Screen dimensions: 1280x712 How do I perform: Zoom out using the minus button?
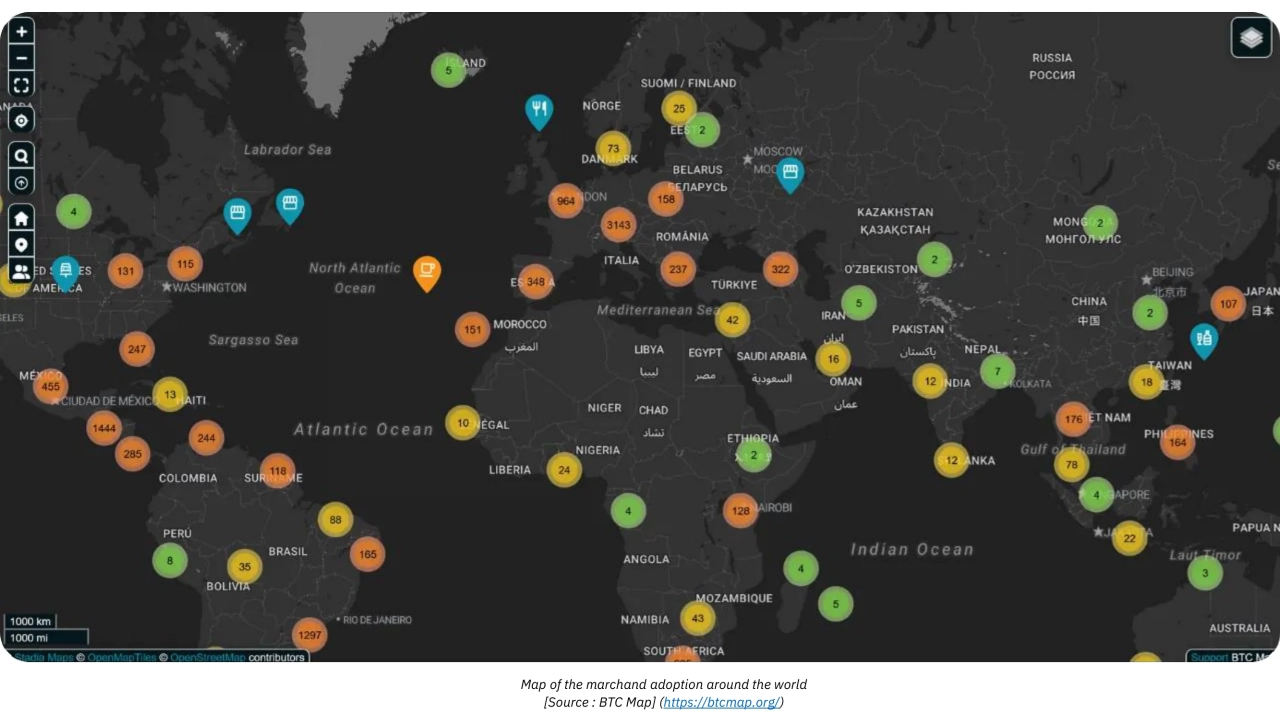tap(21, 58)
